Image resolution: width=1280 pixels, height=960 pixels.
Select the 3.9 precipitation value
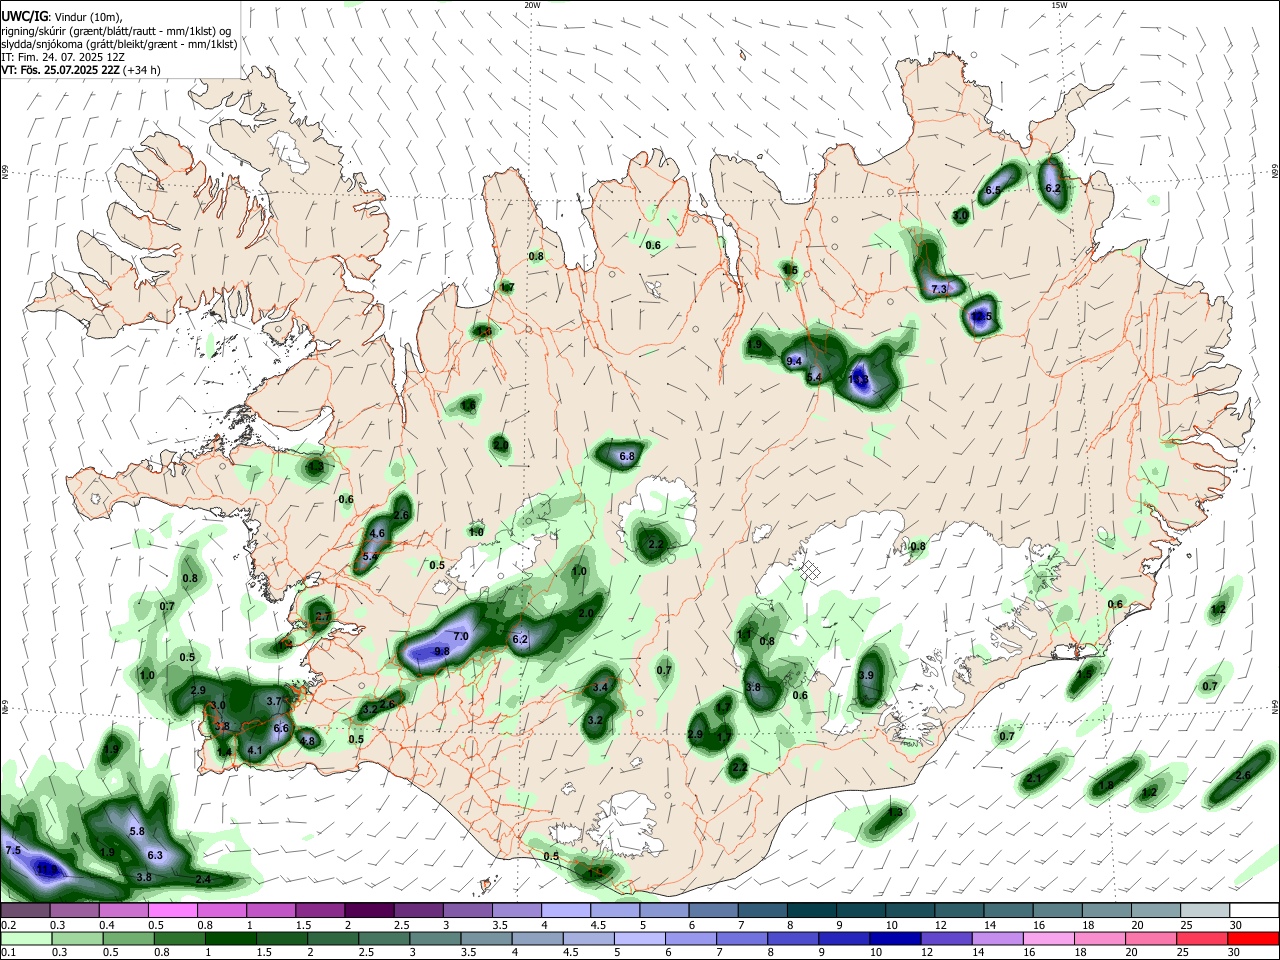pos(866,676)
